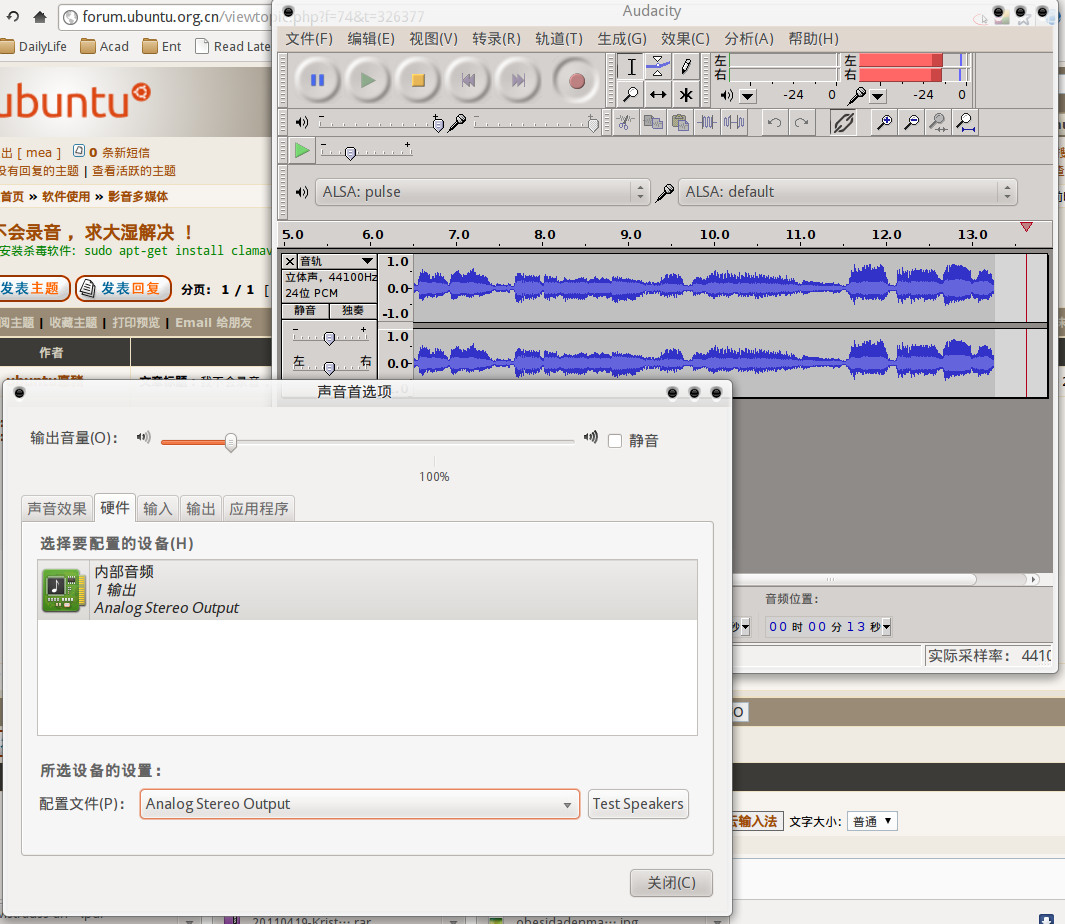Screen dimensions: 1065x924
Task: Select the Draw pencil tool
Action: [685, 67]
